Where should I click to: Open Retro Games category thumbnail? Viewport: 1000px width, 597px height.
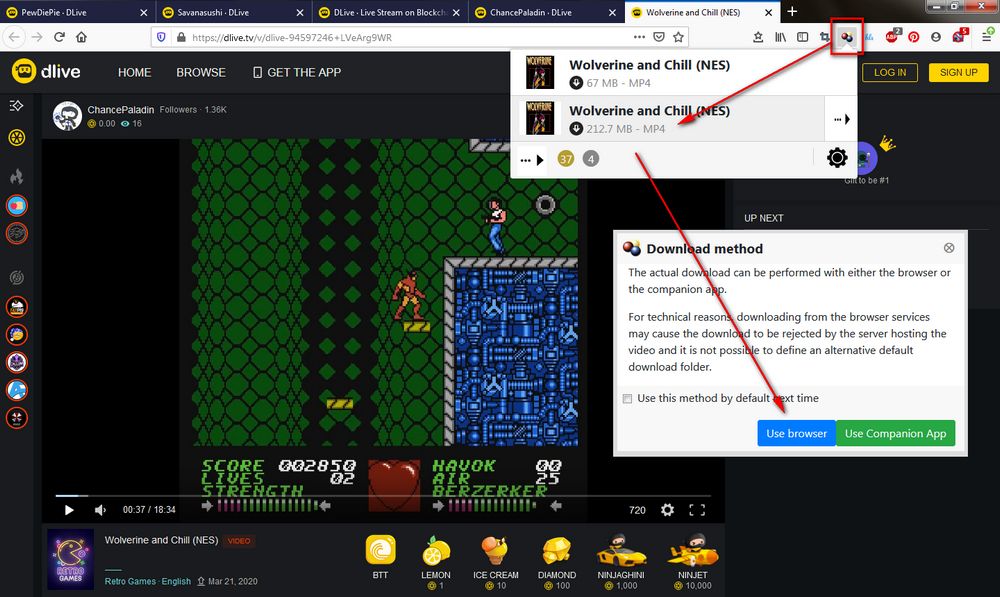[71, 559]
